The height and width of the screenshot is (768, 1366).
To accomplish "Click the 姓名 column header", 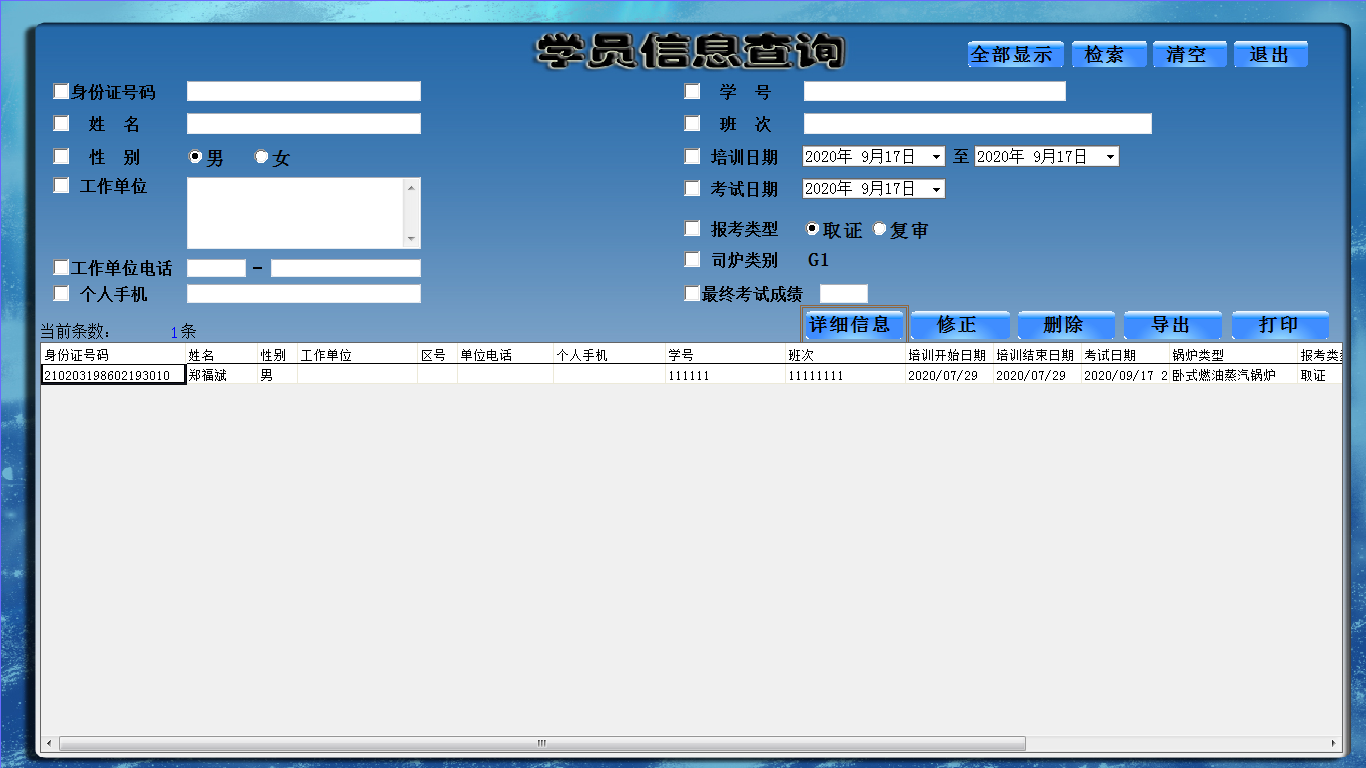I will coord(220,355).
